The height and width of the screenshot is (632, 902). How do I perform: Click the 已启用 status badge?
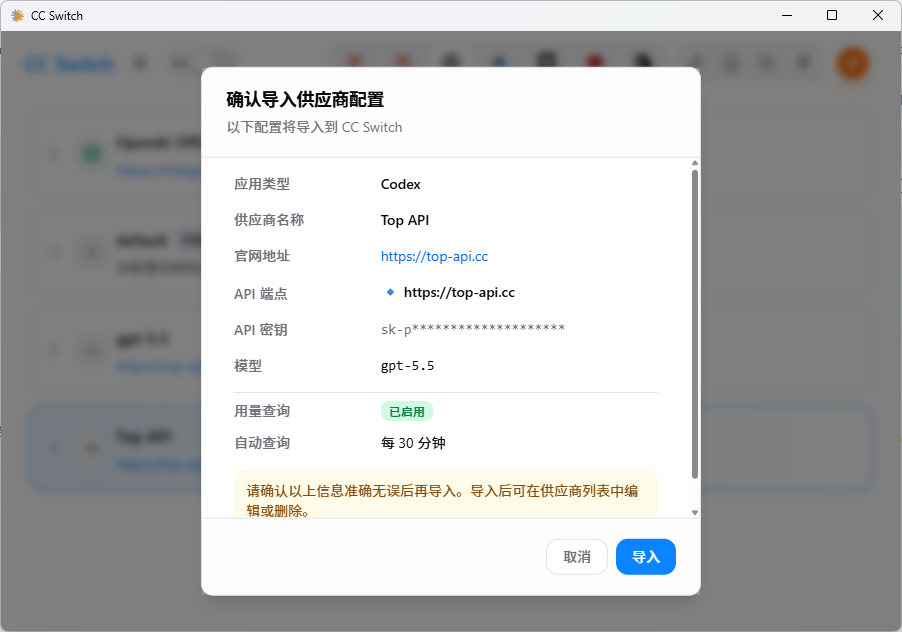(x=407, y=412)
